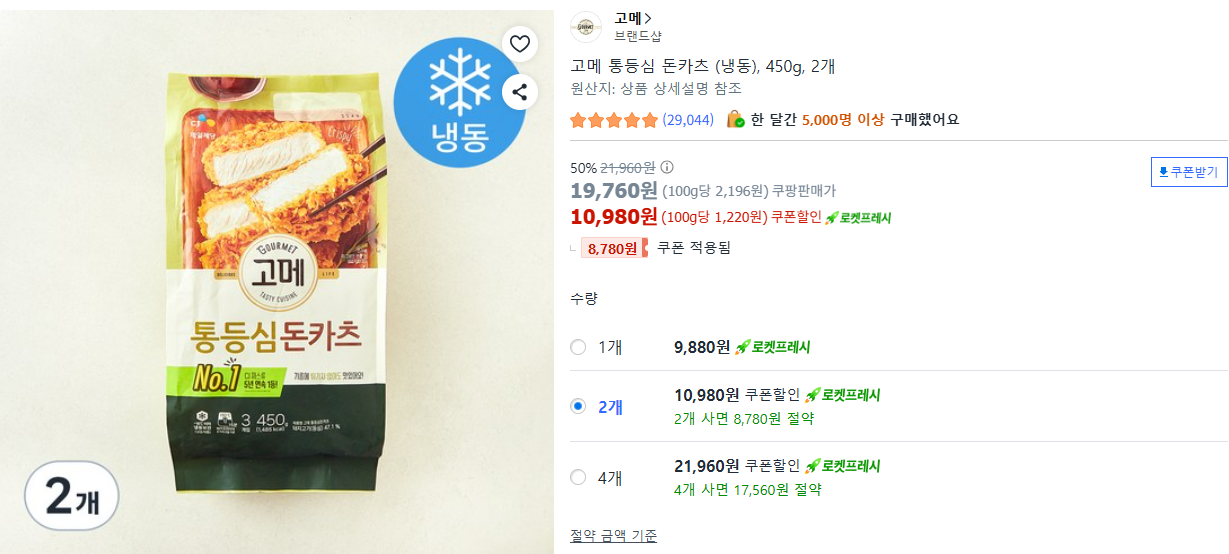Open the share icon on product image

pos(520,93)
